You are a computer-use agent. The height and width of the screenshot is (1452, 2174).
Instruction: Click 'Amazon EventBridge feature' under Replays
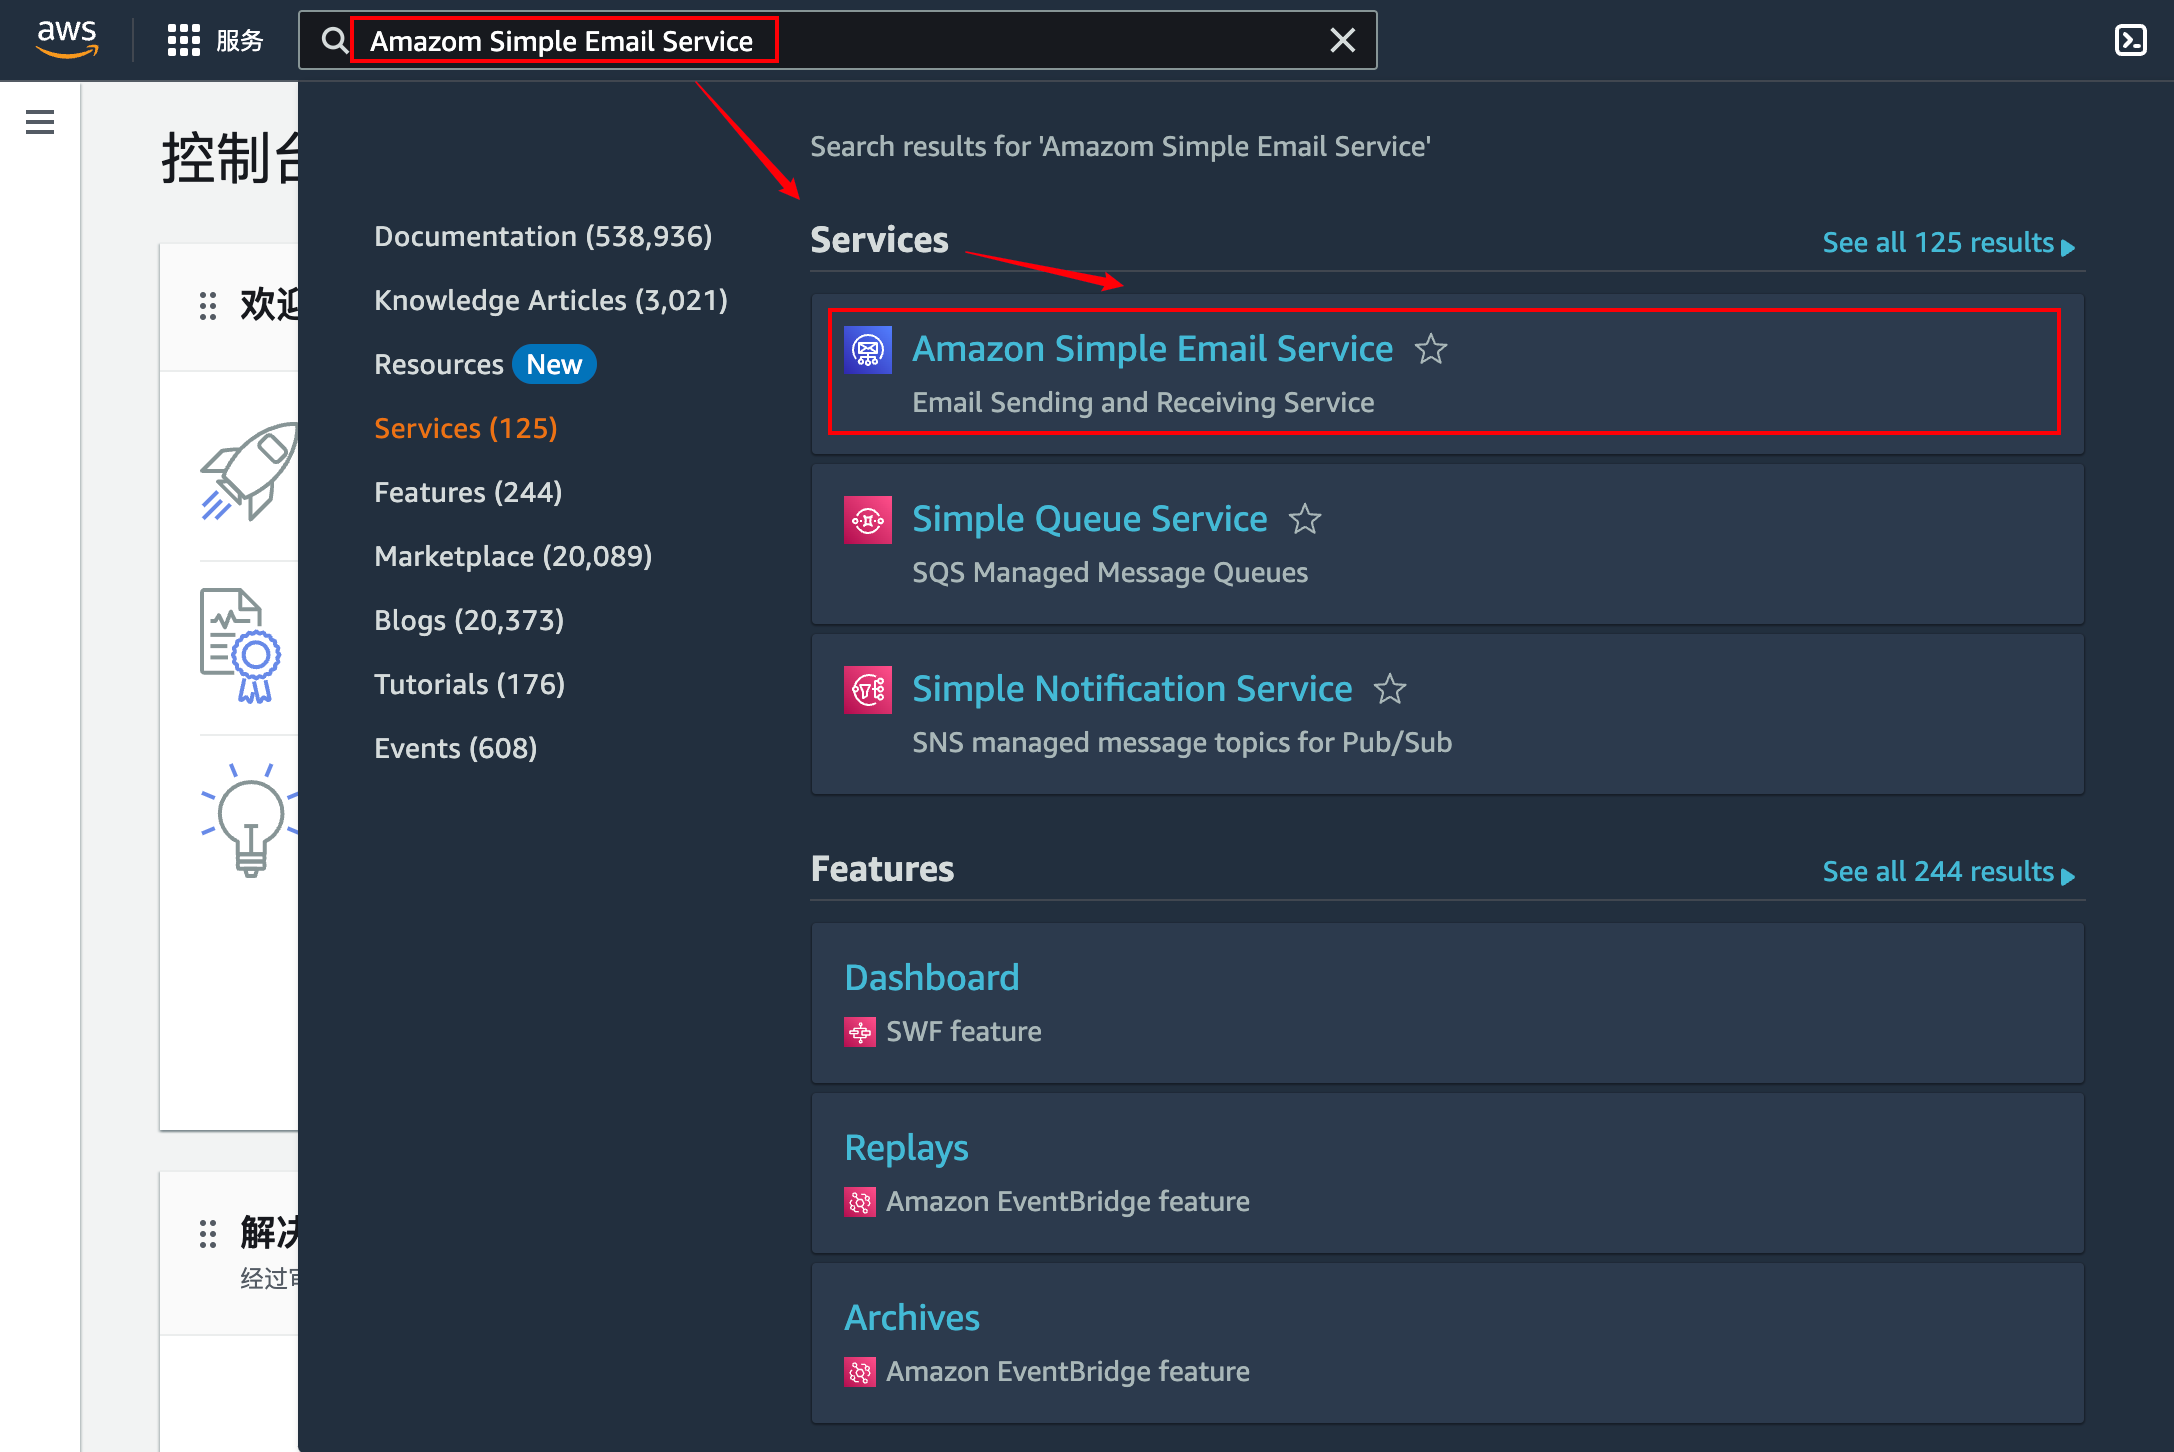tap(1068, 1201)
